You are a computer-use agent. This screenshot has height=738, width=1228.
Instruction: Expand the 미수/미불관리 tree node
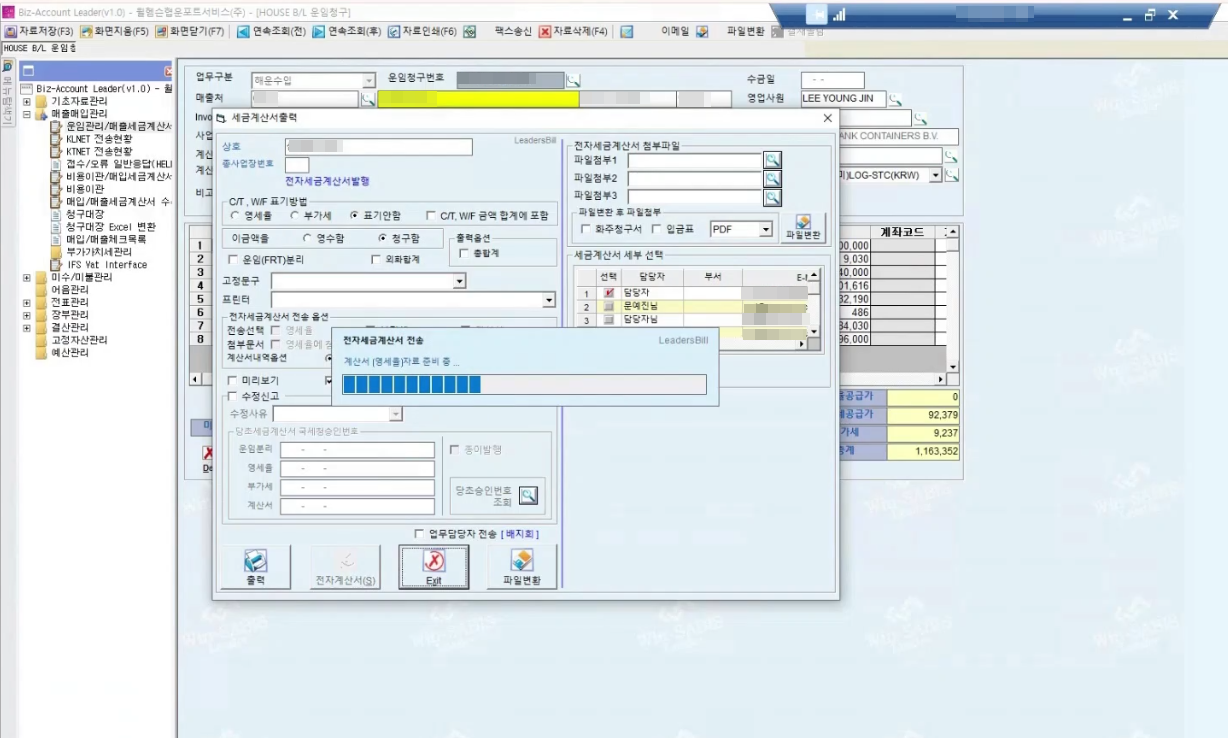point(27,277)
